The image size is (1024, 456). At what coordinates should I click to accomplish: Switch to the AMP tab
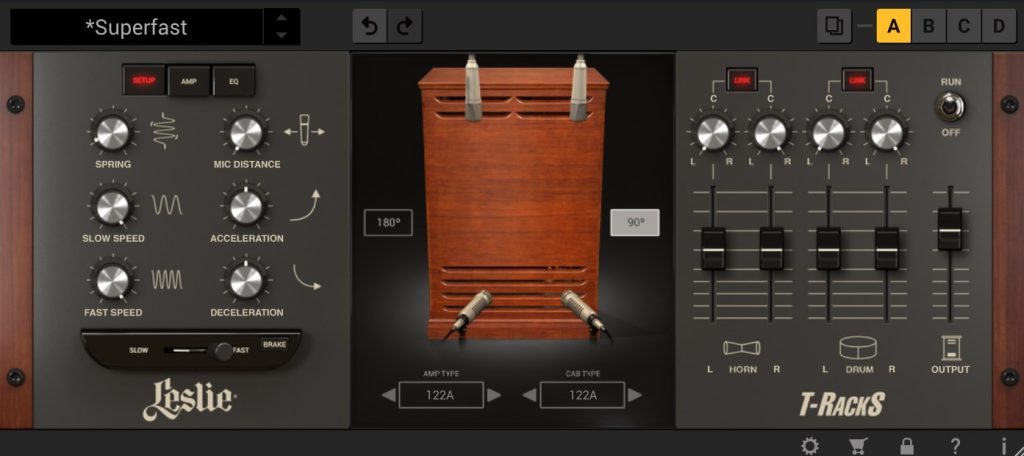[188, 80]
